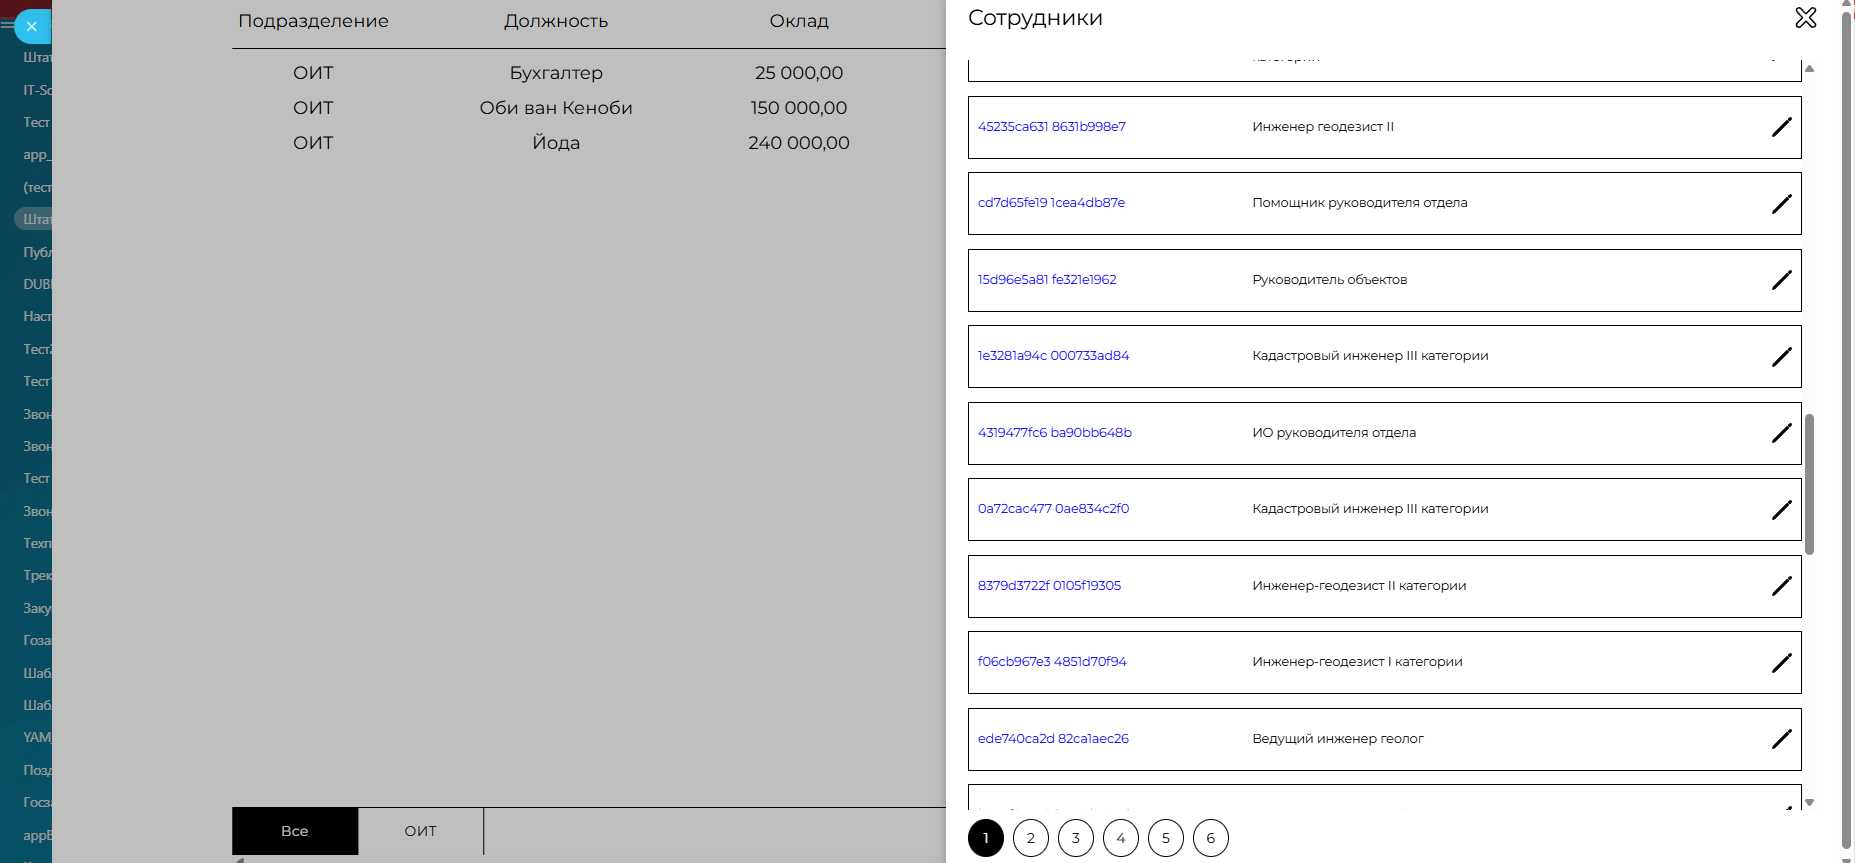Edit the Помощник руководителя отдела employee row

pos(1781,204)
